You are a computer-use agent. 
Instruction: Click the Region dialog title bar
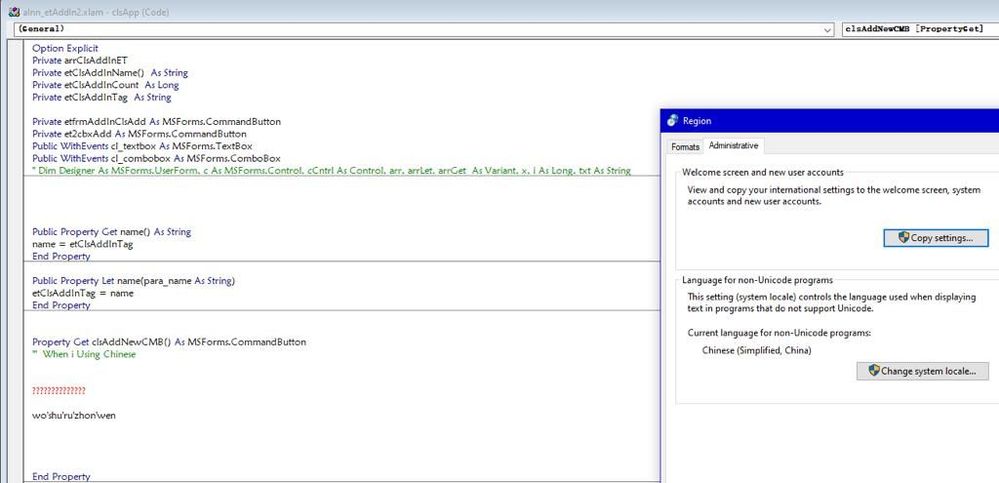pyautogui.click(x=830, y=120)
